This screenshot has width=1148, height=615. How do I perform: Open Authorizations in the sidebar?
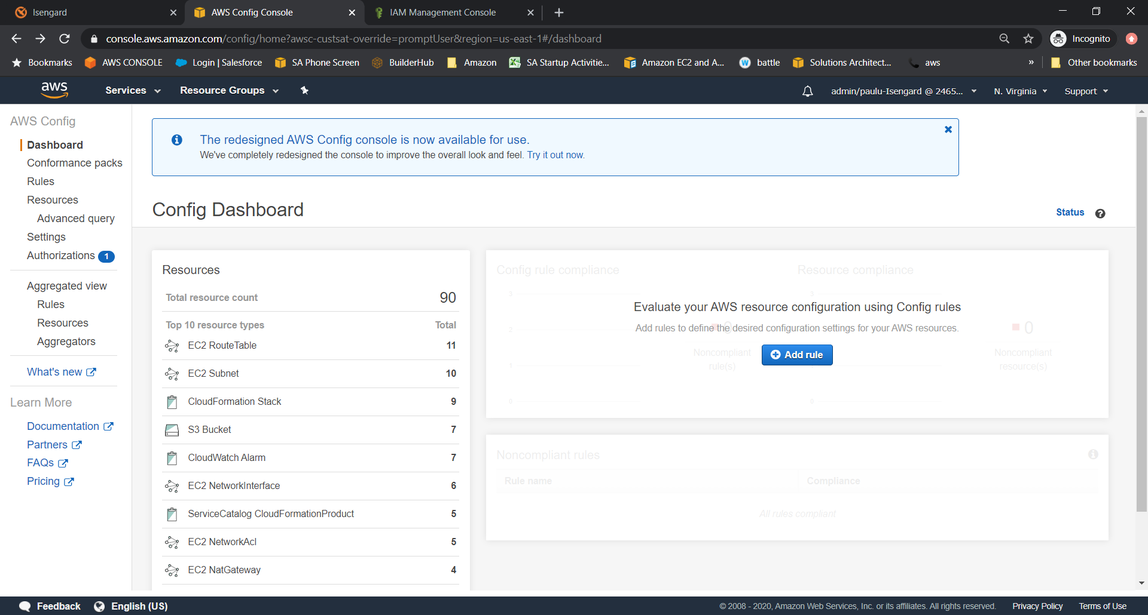[x=61, y=256]
